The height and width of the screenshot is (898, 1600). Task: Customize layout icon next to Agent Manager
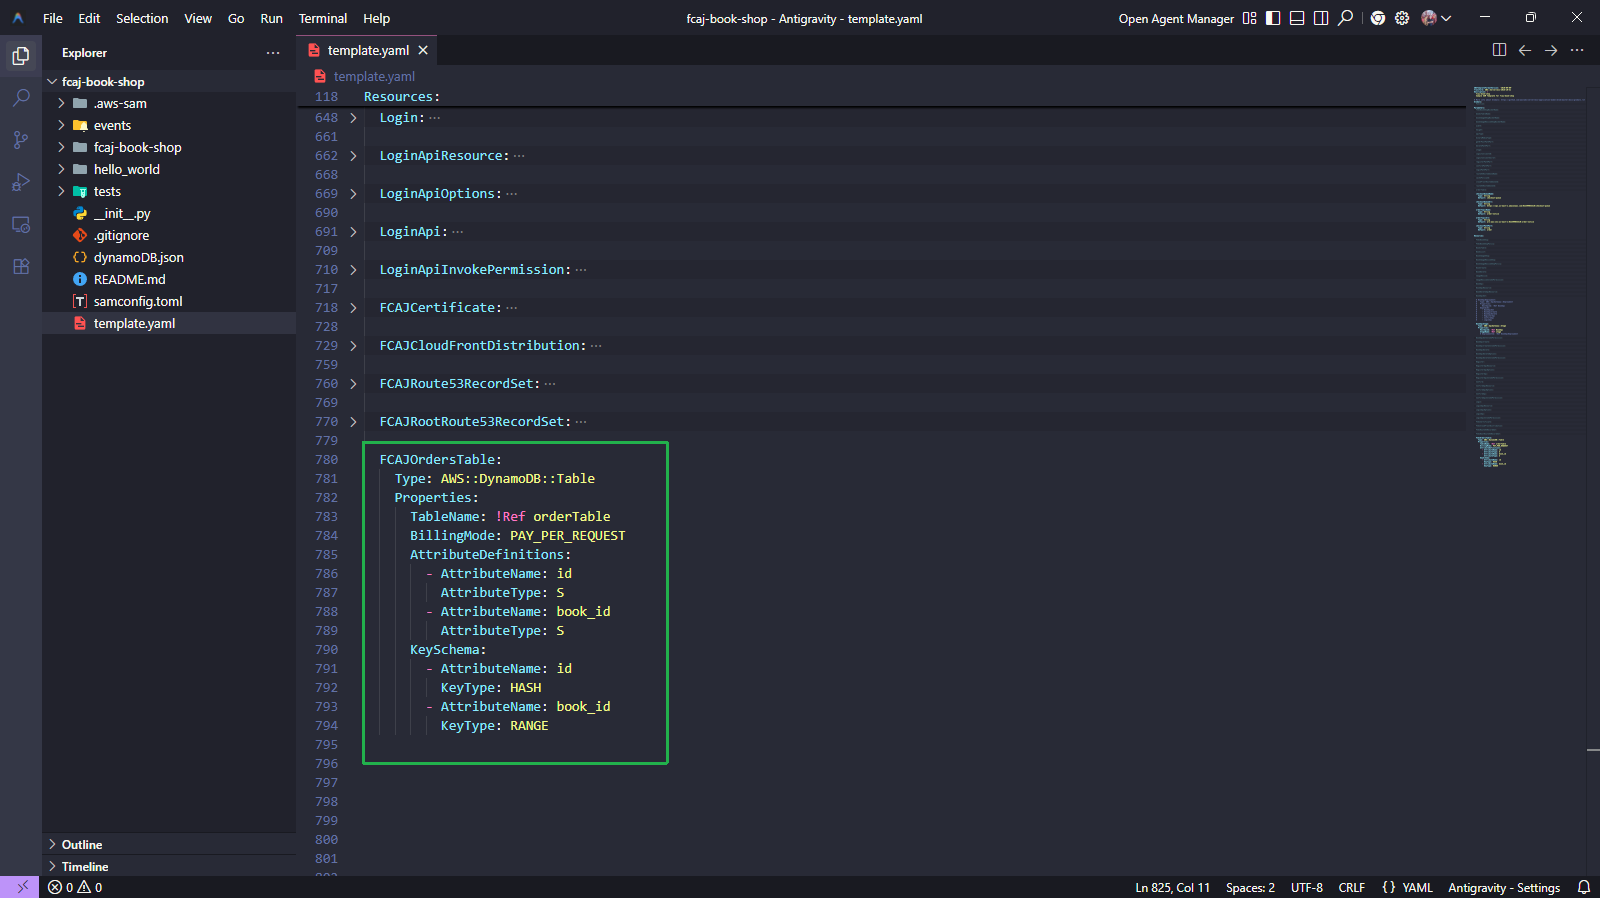(1249, 18)
